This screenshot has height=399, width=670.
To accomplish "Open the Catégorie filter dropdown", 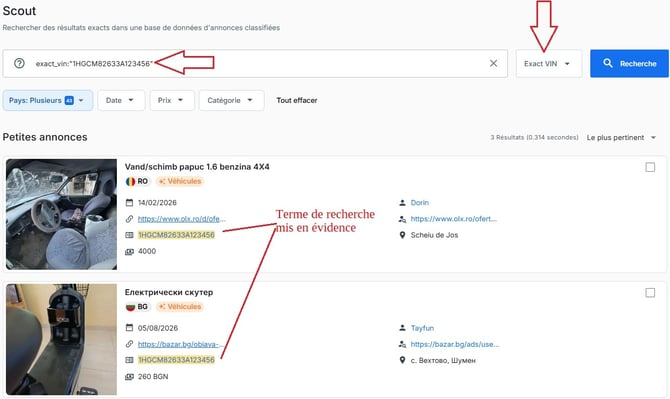I will 231,100.
